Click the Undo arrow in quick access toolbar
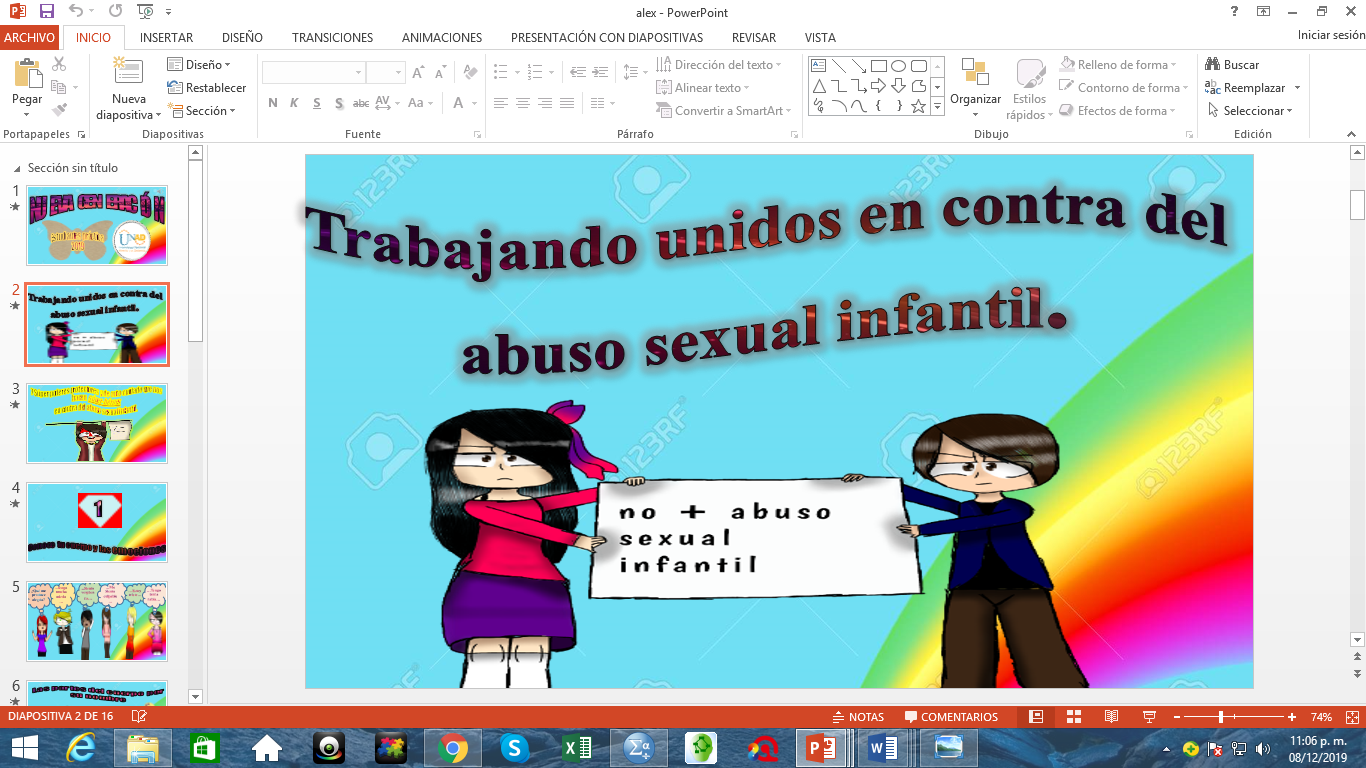1366x768 pixels. [77, 12]
